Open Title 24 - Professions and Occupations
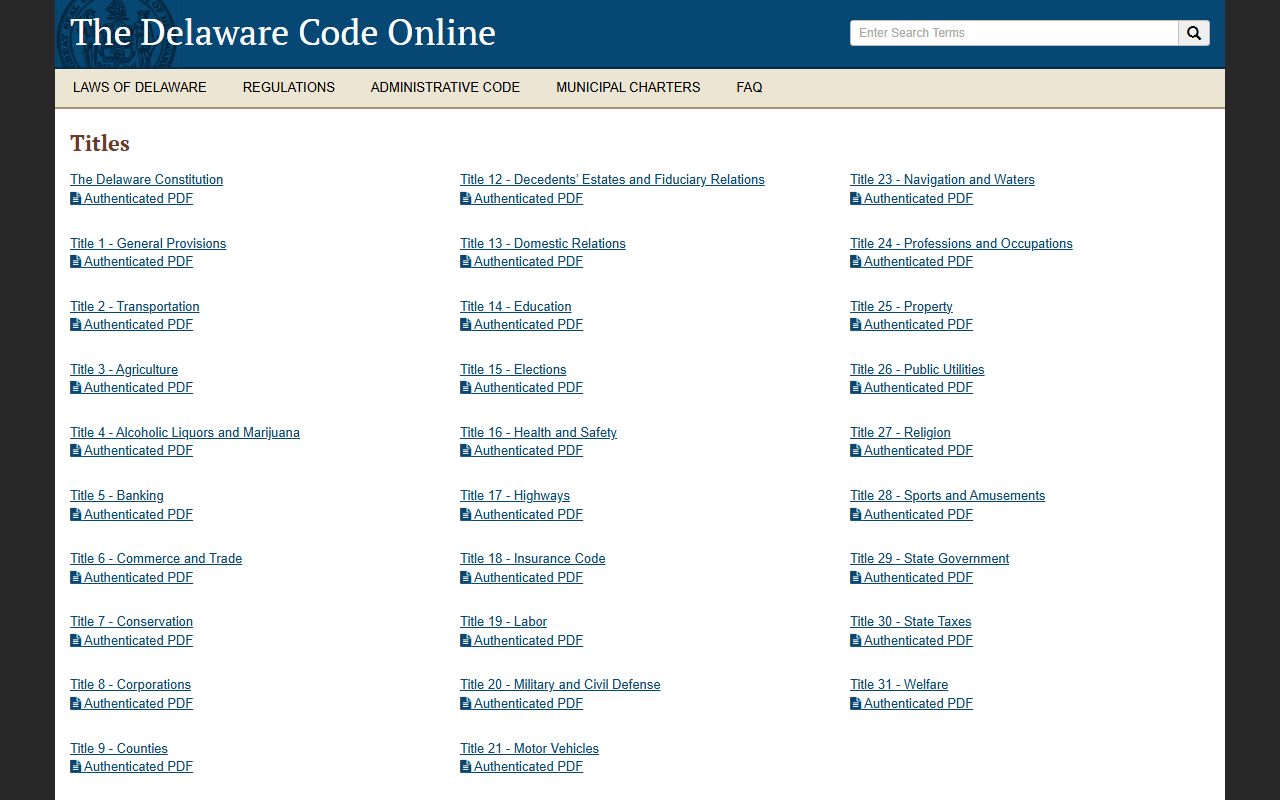Screen dimensions: 1280x800 pos(961,243)
